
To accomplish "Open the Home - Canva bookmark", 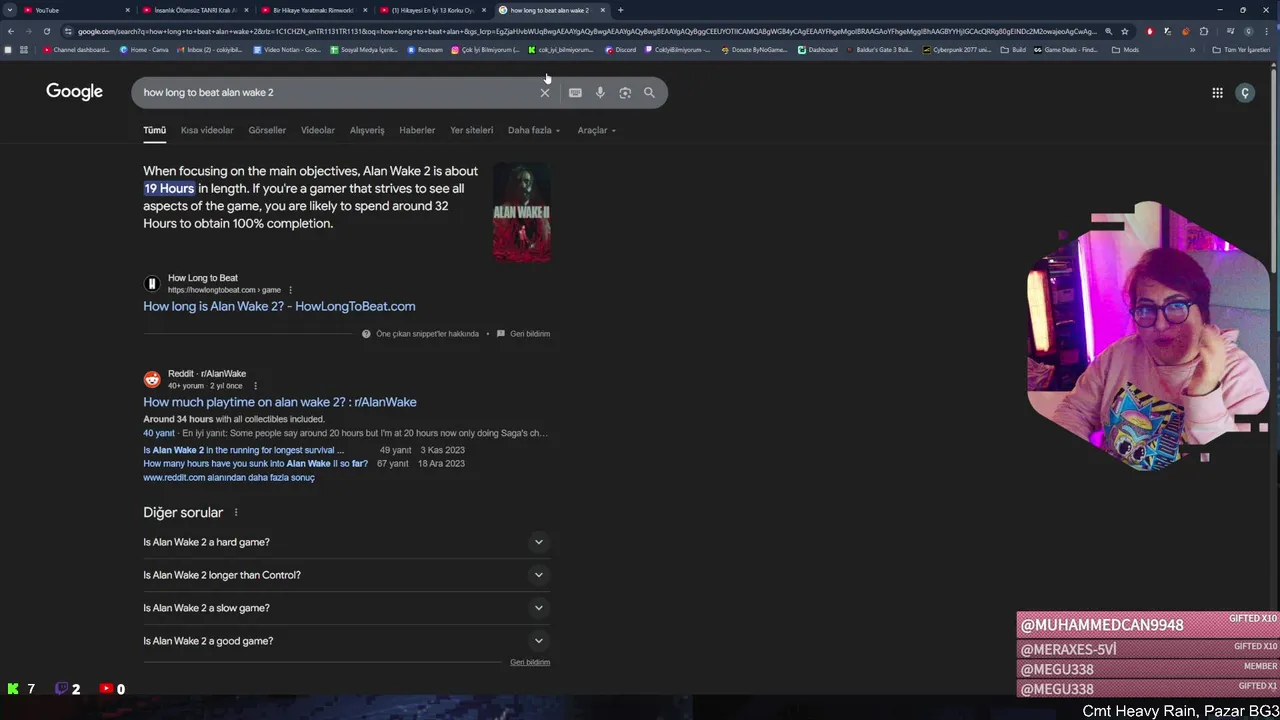I will pyautogui.click(x=144, y=49).
